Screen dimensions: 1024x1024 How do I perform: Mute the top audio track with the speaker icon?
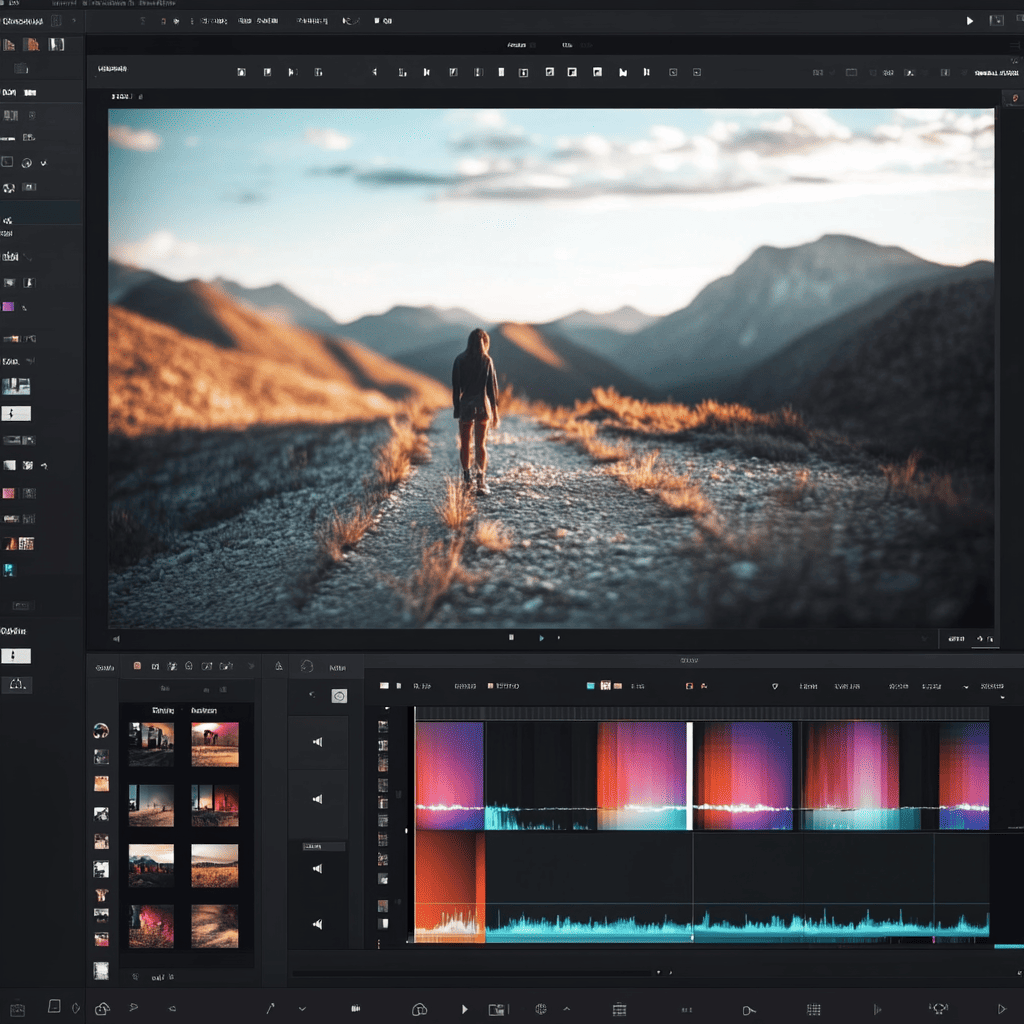tap(318, 742)
